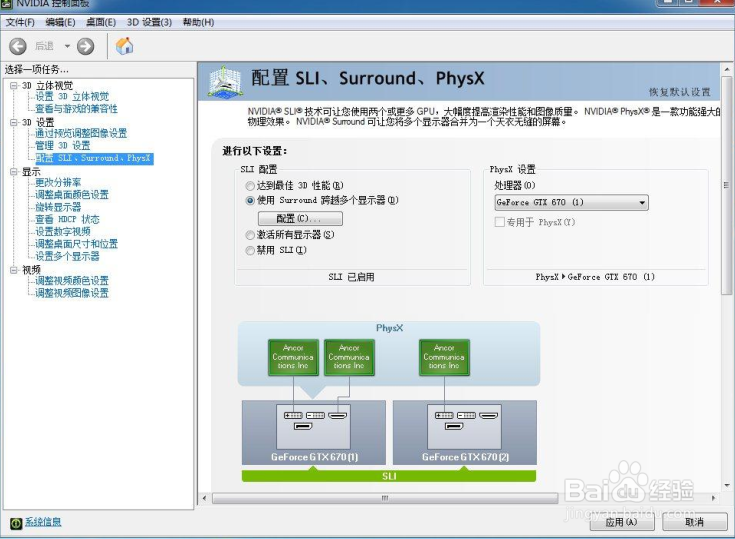This screenshot has height=539, width=735.
Task: Open PhysX processor dropdown GeForce GTX 670 (1)
Action: 571,202
